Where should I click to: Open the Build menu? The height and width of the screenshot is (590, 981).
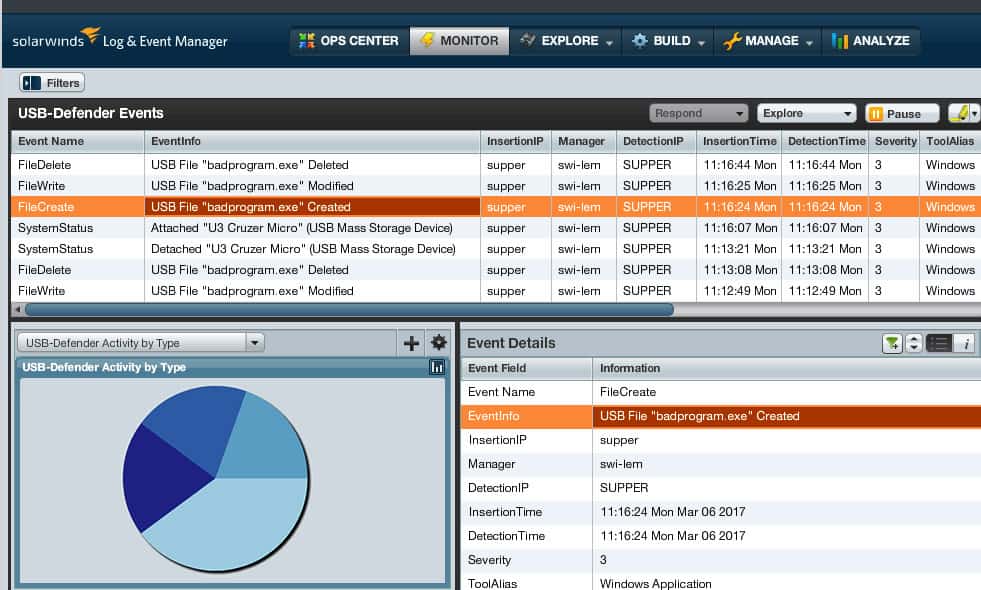[x=668, y=41]
